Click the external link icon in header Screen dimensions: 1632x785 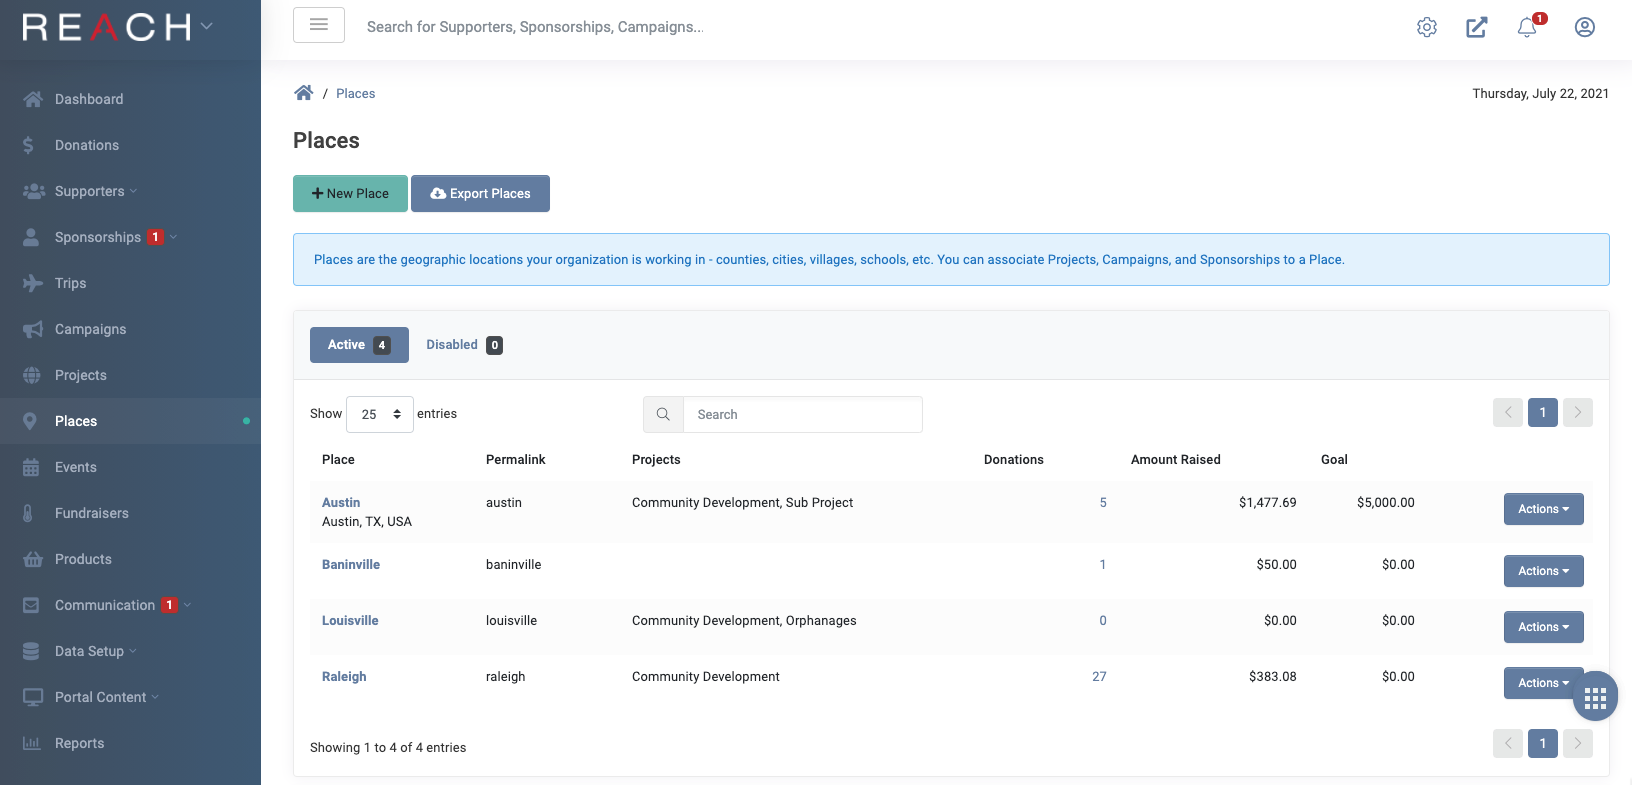1477,27
